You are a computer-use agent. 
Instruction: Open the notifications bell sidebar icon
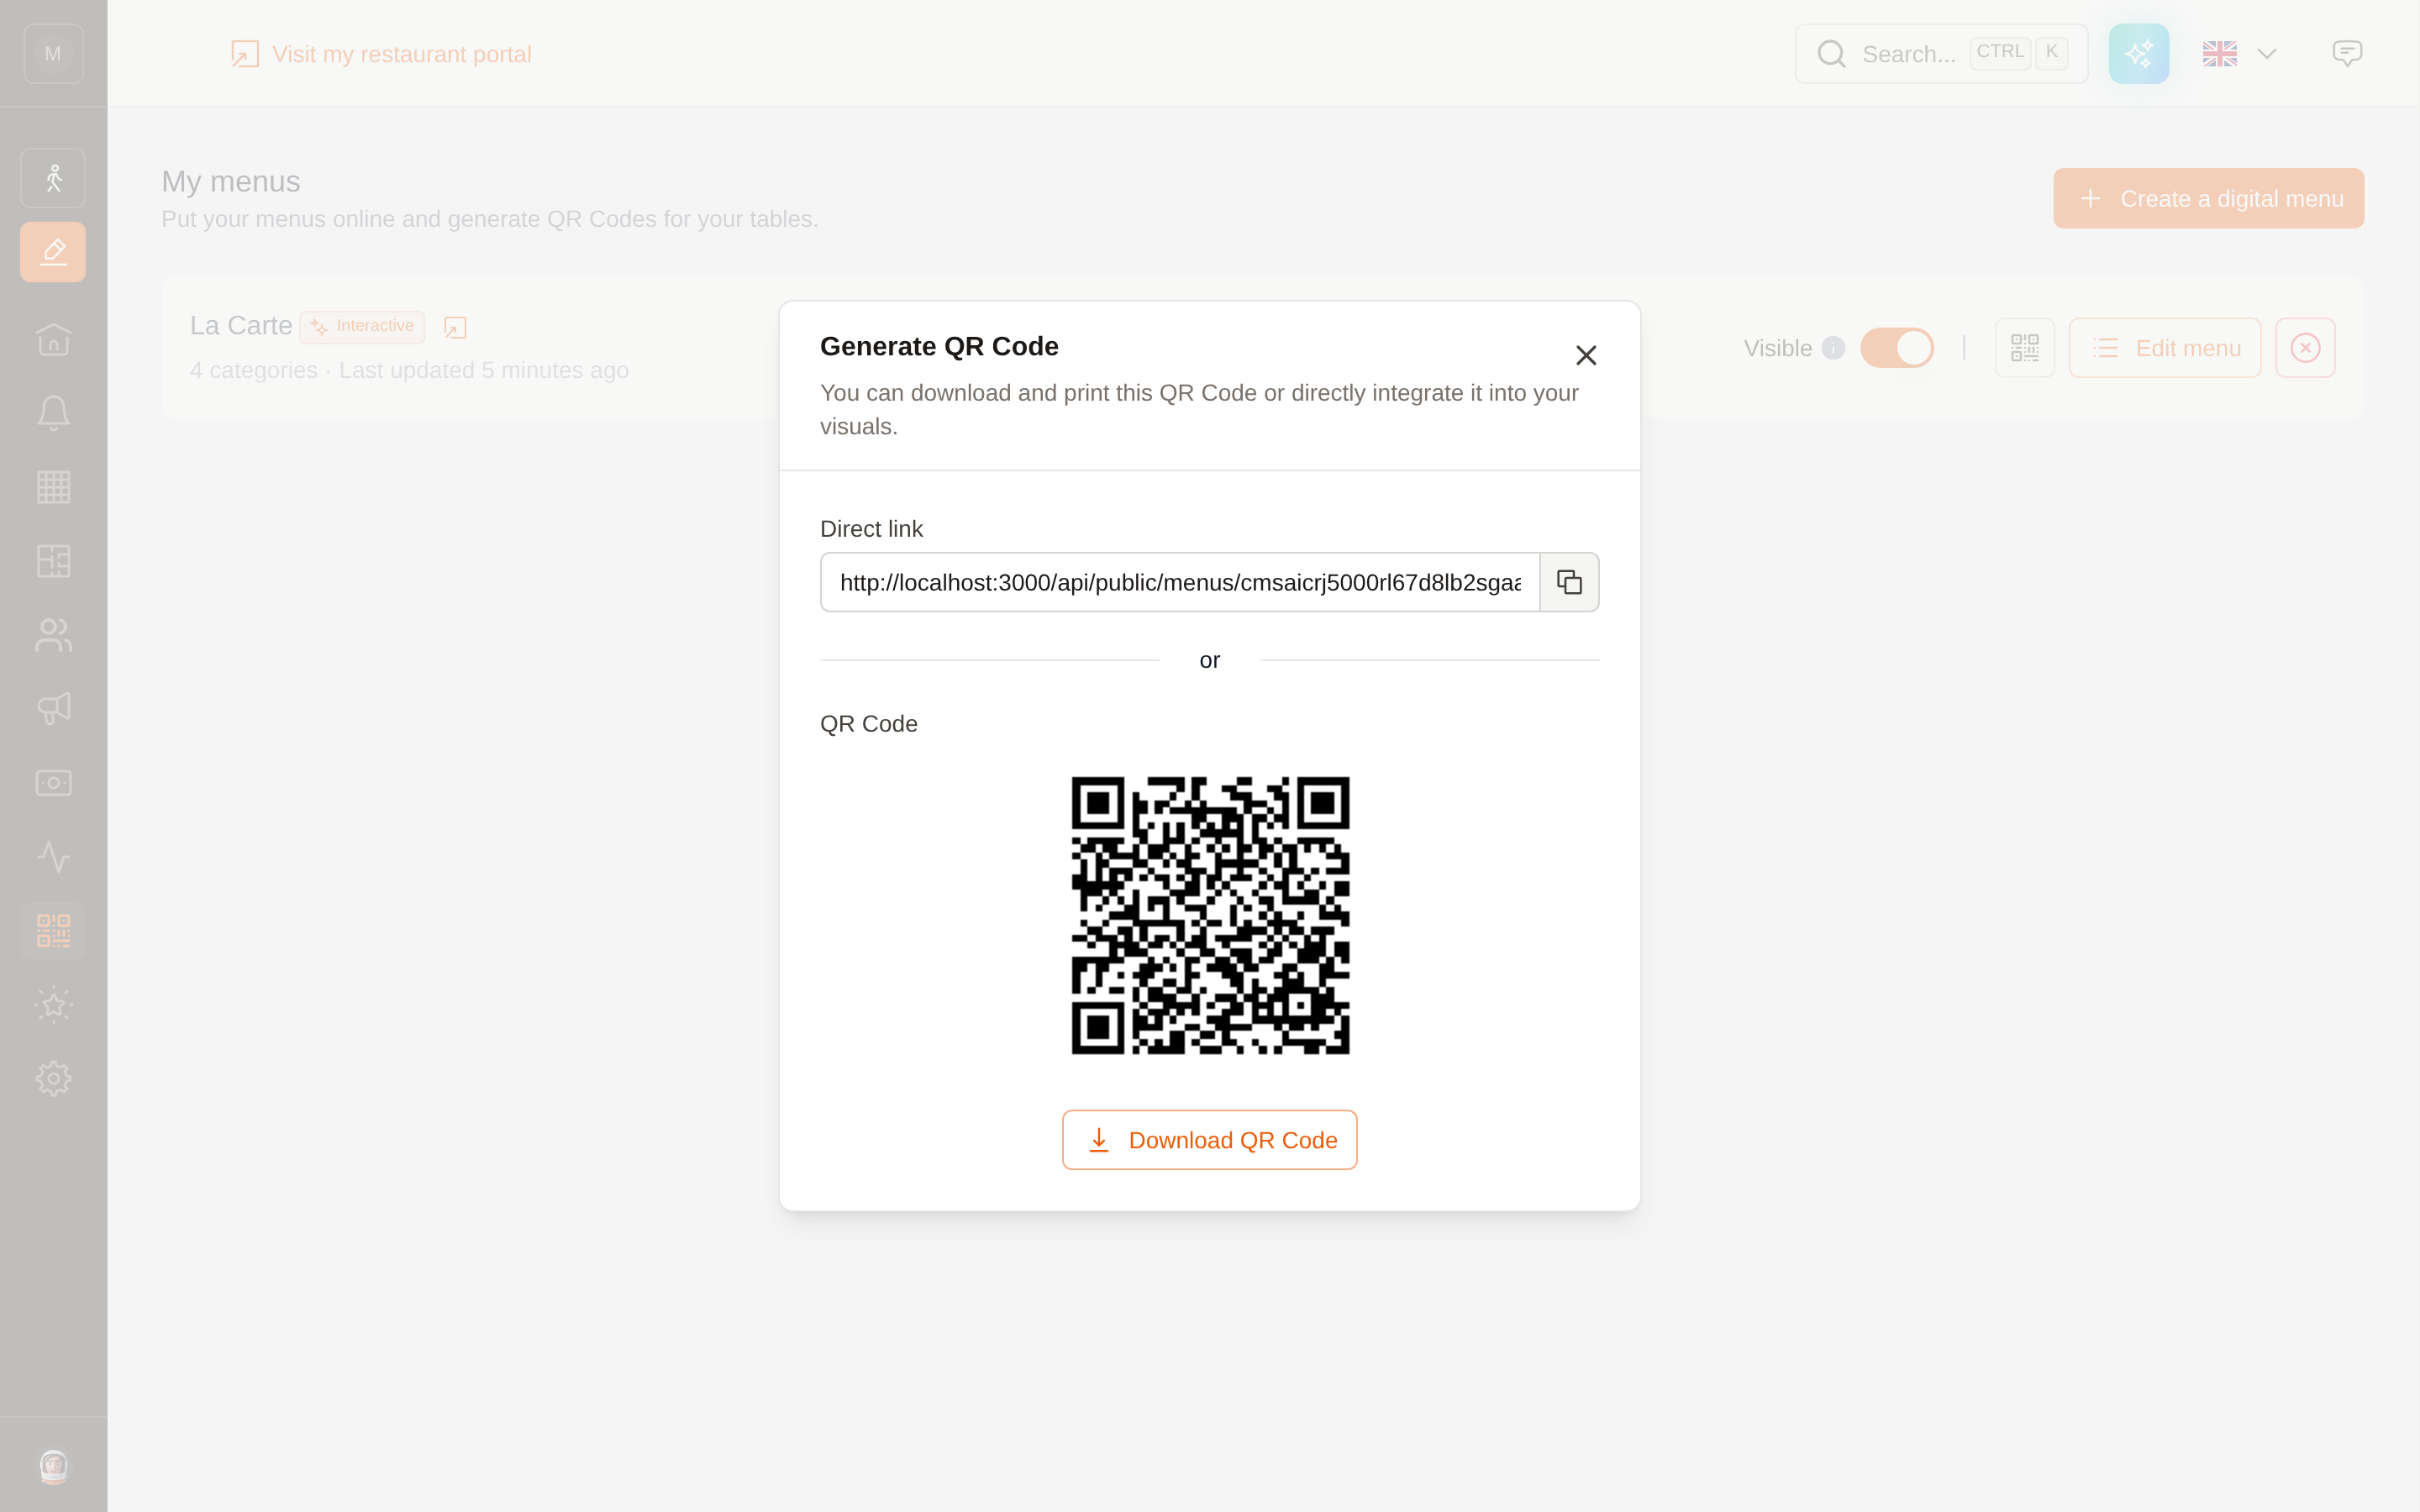pyautogui.click(x=53, y=413)
